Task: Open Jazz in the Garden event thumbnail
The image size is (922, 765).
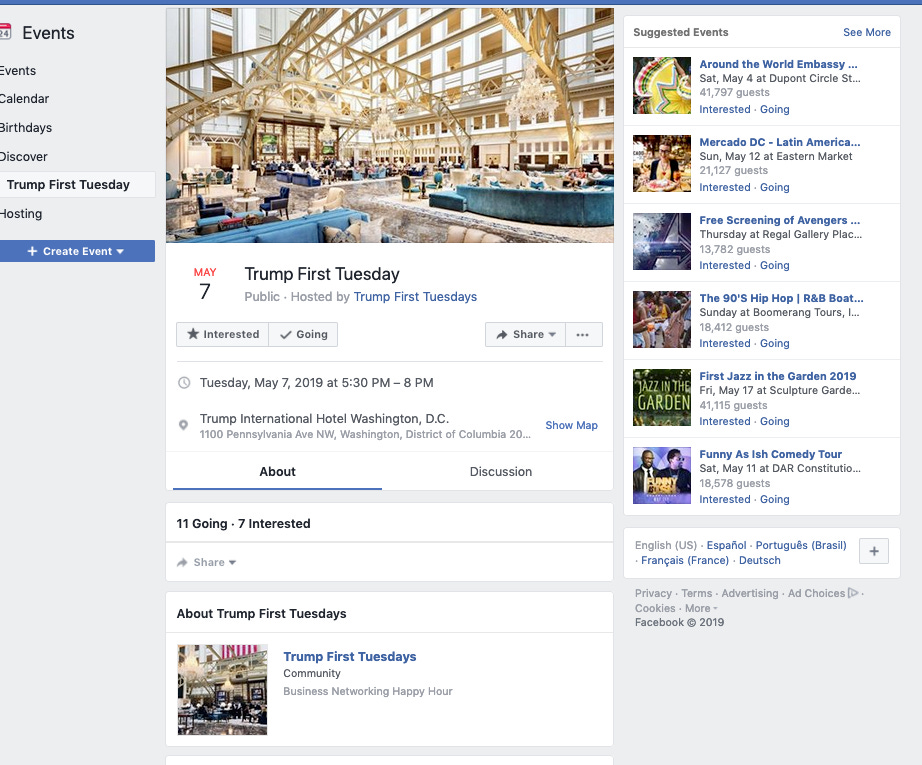Action: coord(662,397)
